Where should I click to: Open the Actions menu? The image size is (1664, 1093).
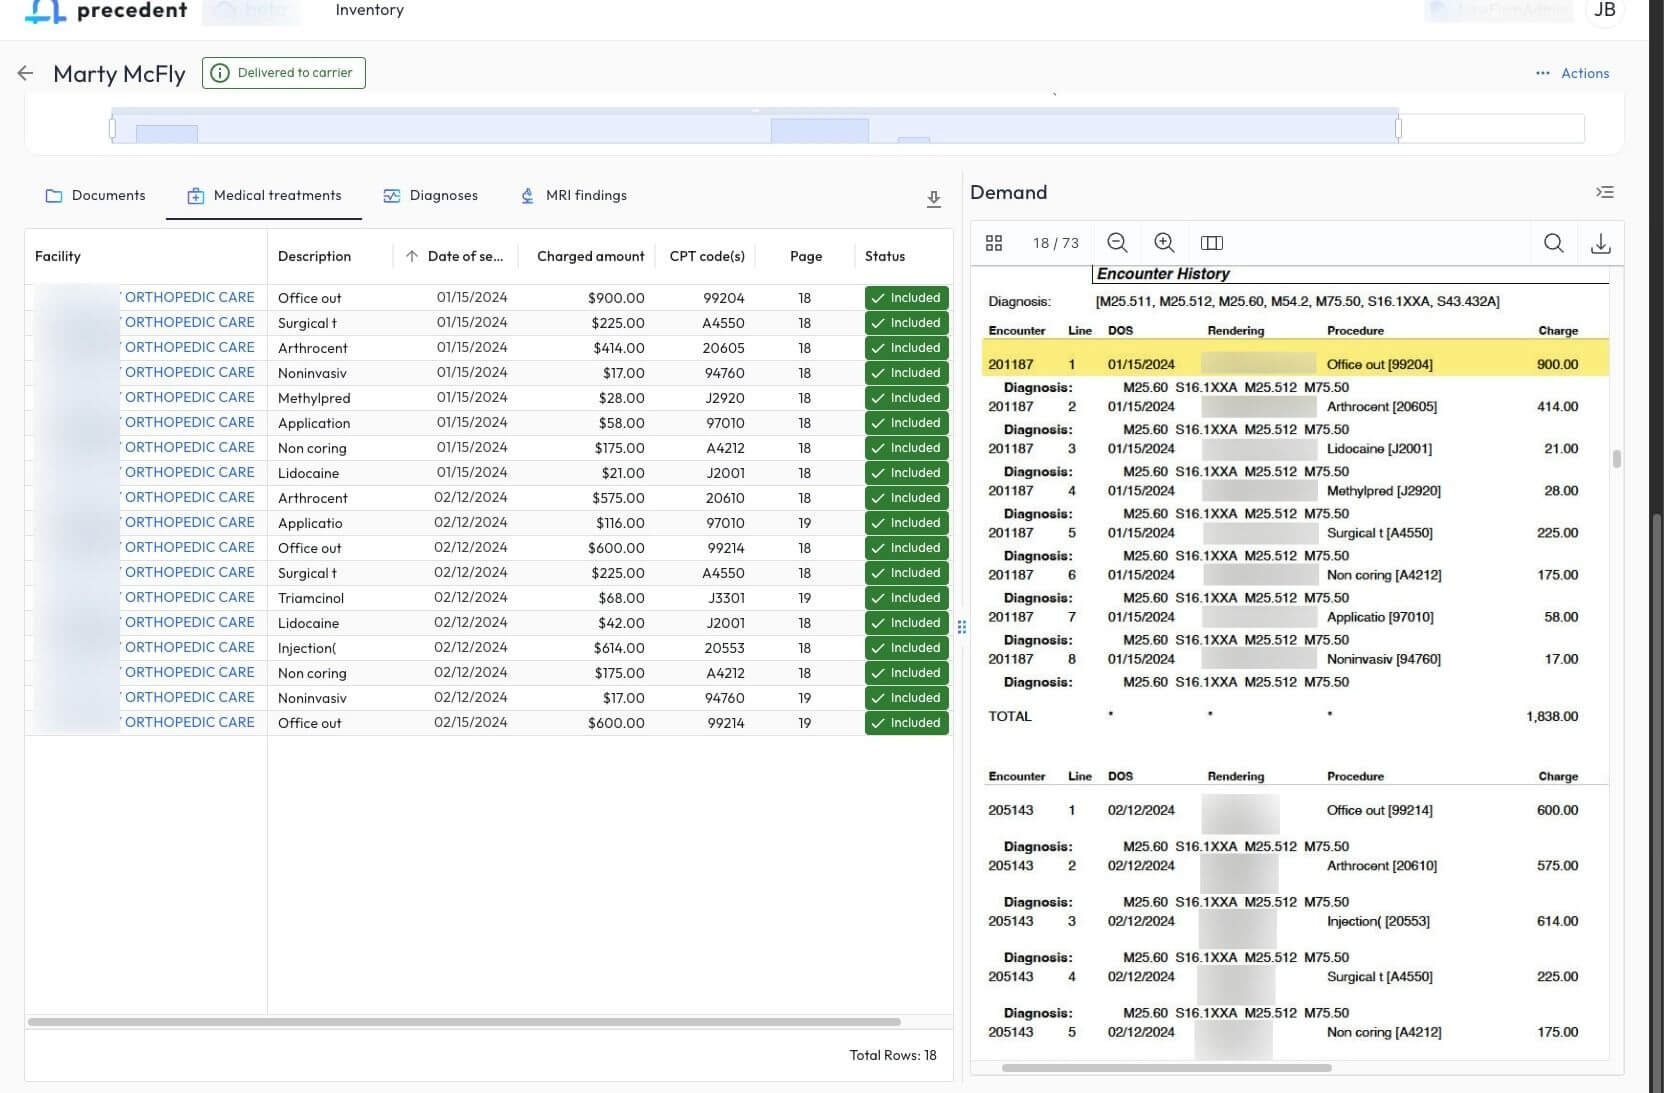(1572, 73)
